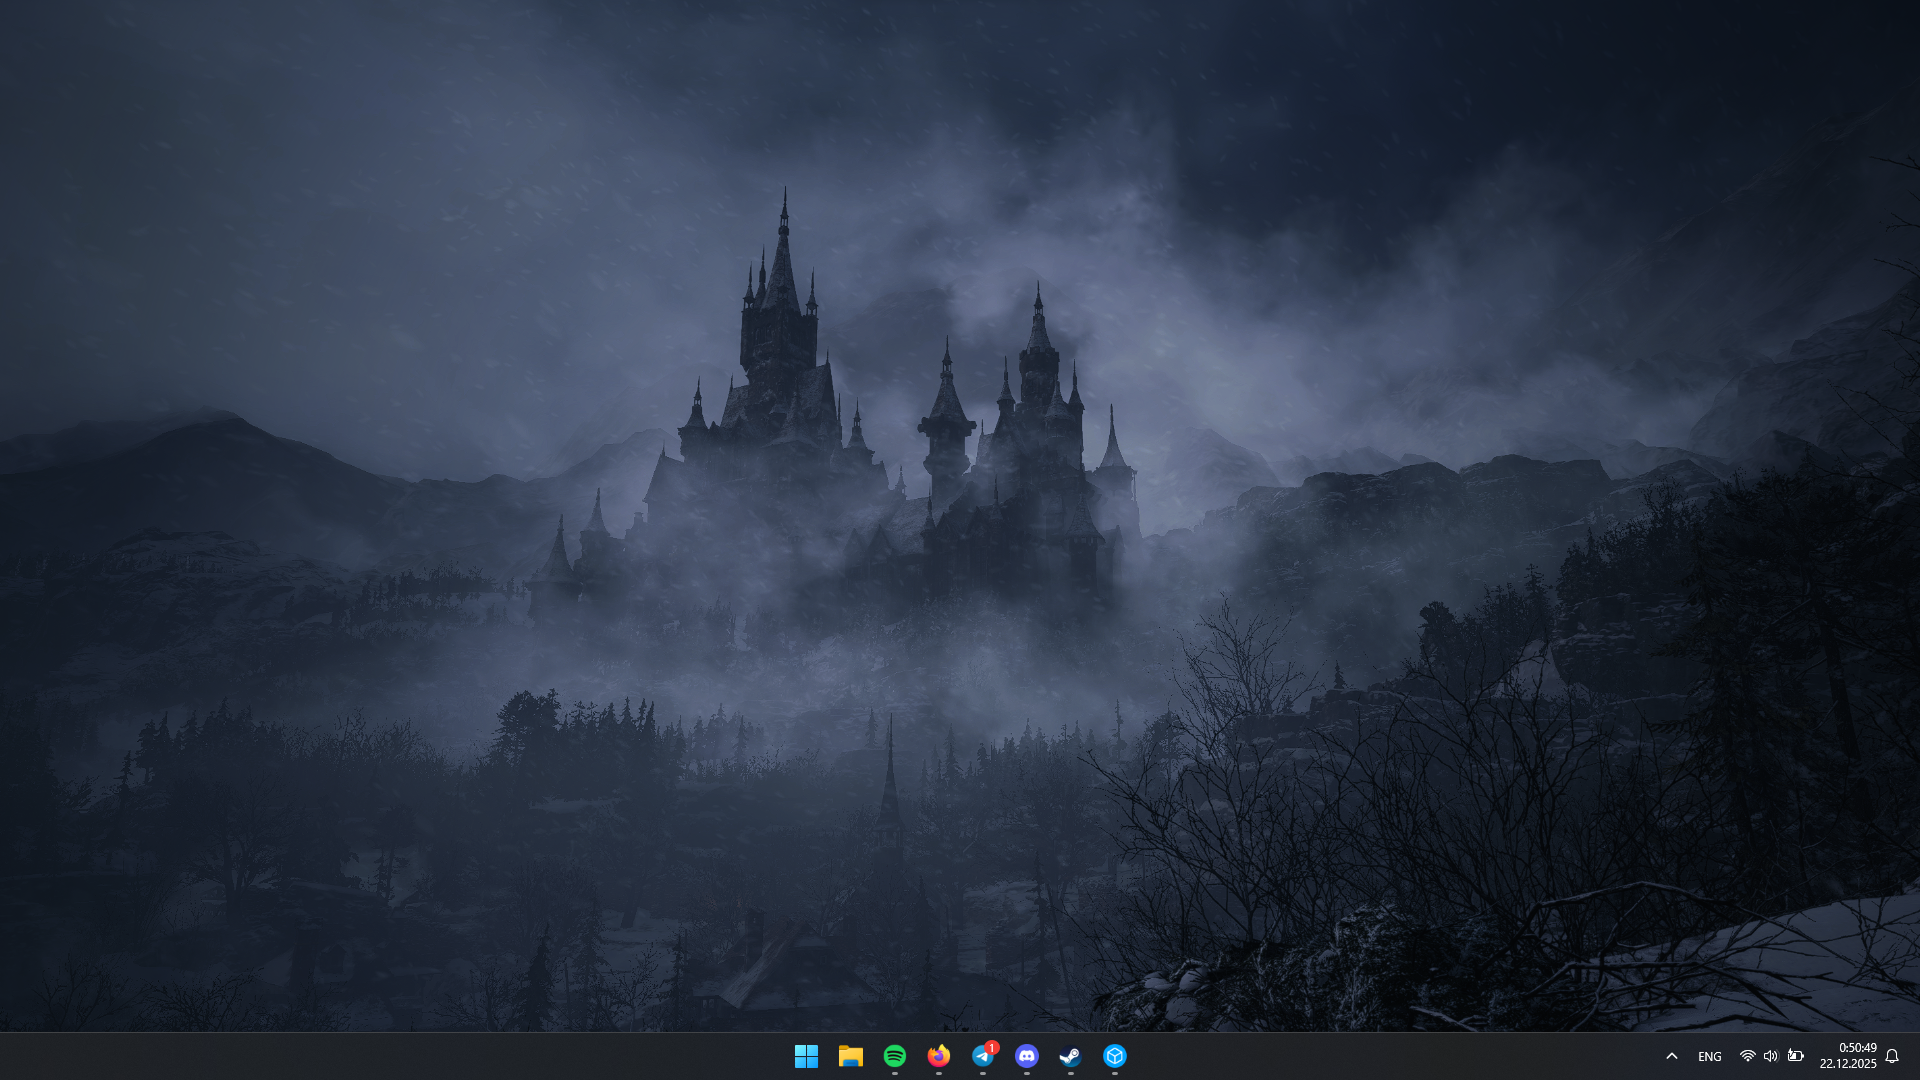Open the Windows Start menu
This screenshot has height=1080, width=1920.
(806, 1056)
